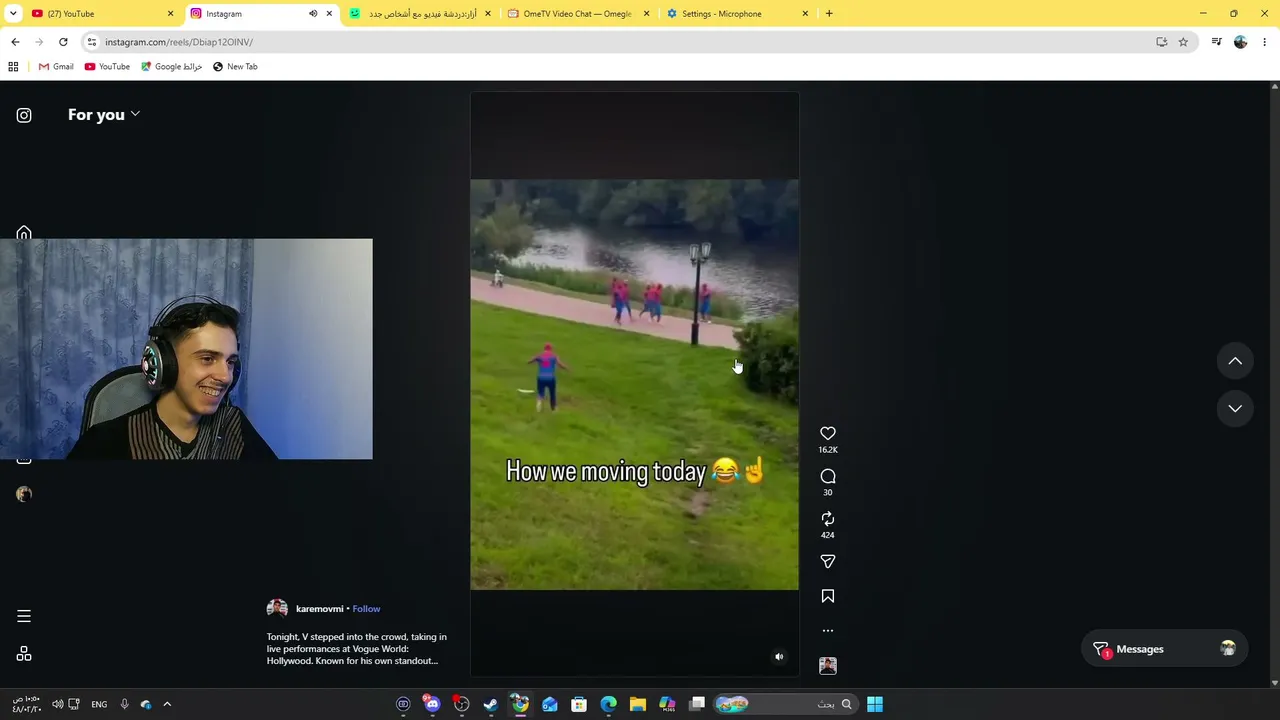The width and height of the screenshot is (1280, 720).
Task: Follow the karemovmi account
Action: pyautogui.click(x=366, y=609)
